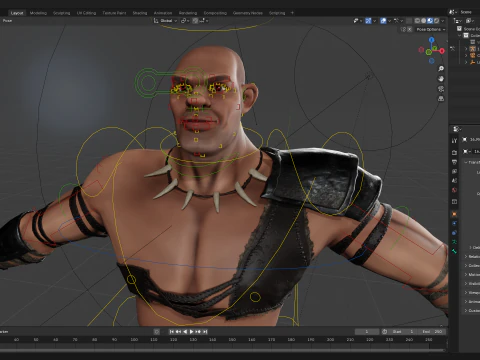Open the viewport shading options dropdown
Image resolution: width=480 pixels, height=360 pixels.
[443, 21]
